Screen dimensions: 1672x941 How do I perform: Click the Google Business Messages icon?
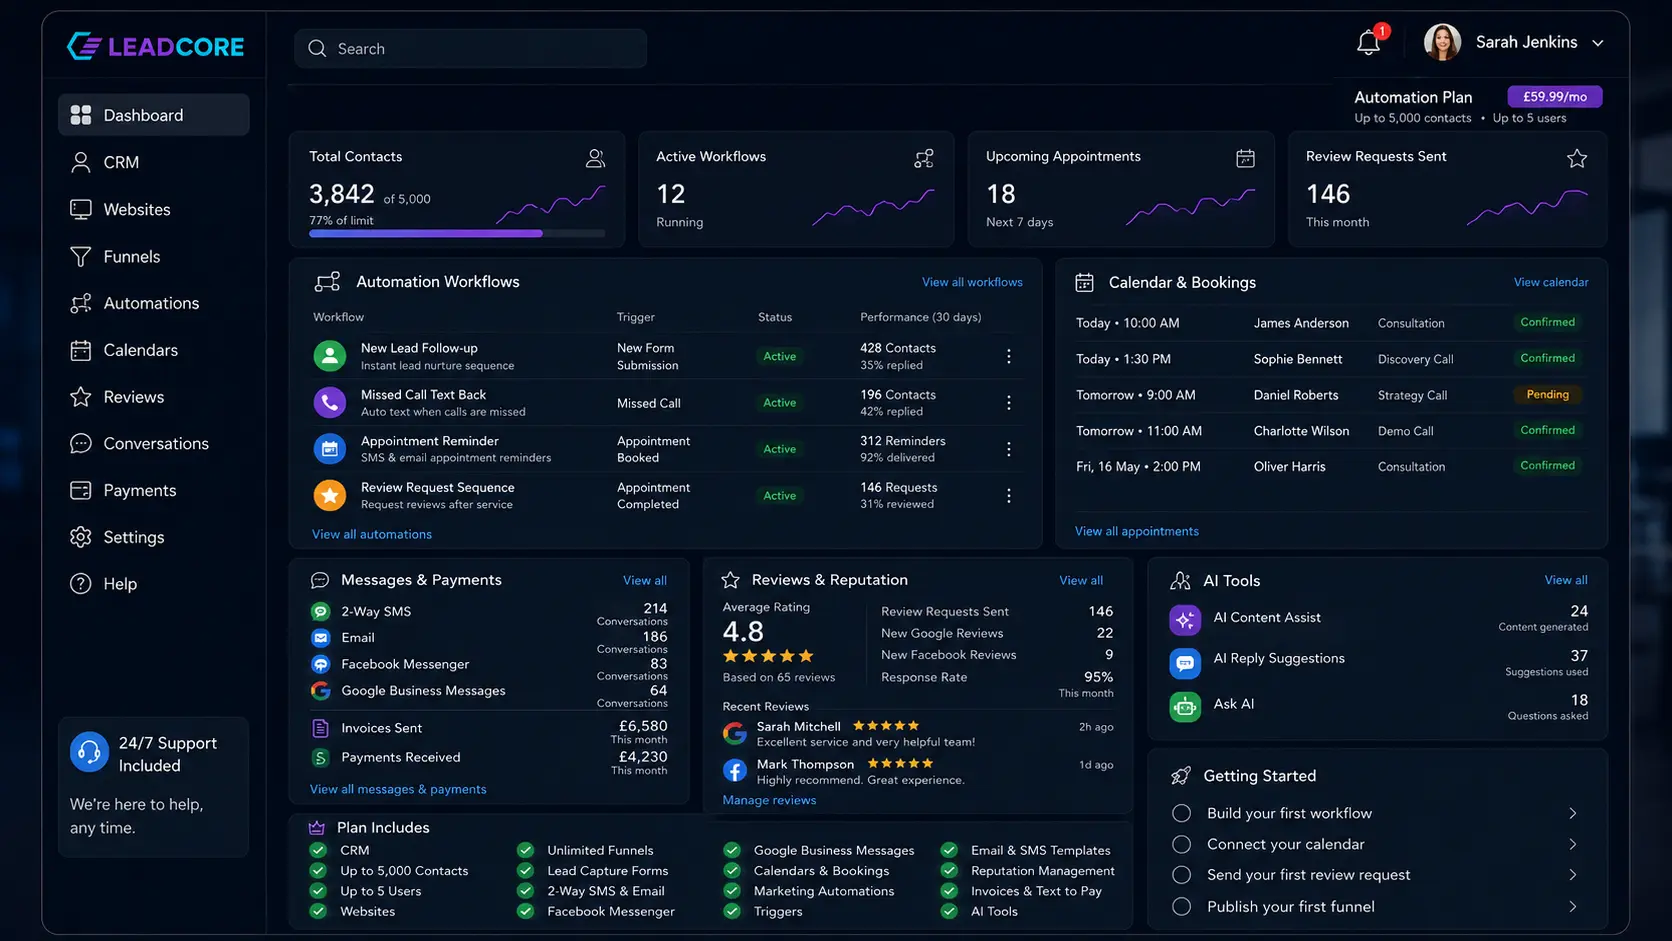(321, 691)
